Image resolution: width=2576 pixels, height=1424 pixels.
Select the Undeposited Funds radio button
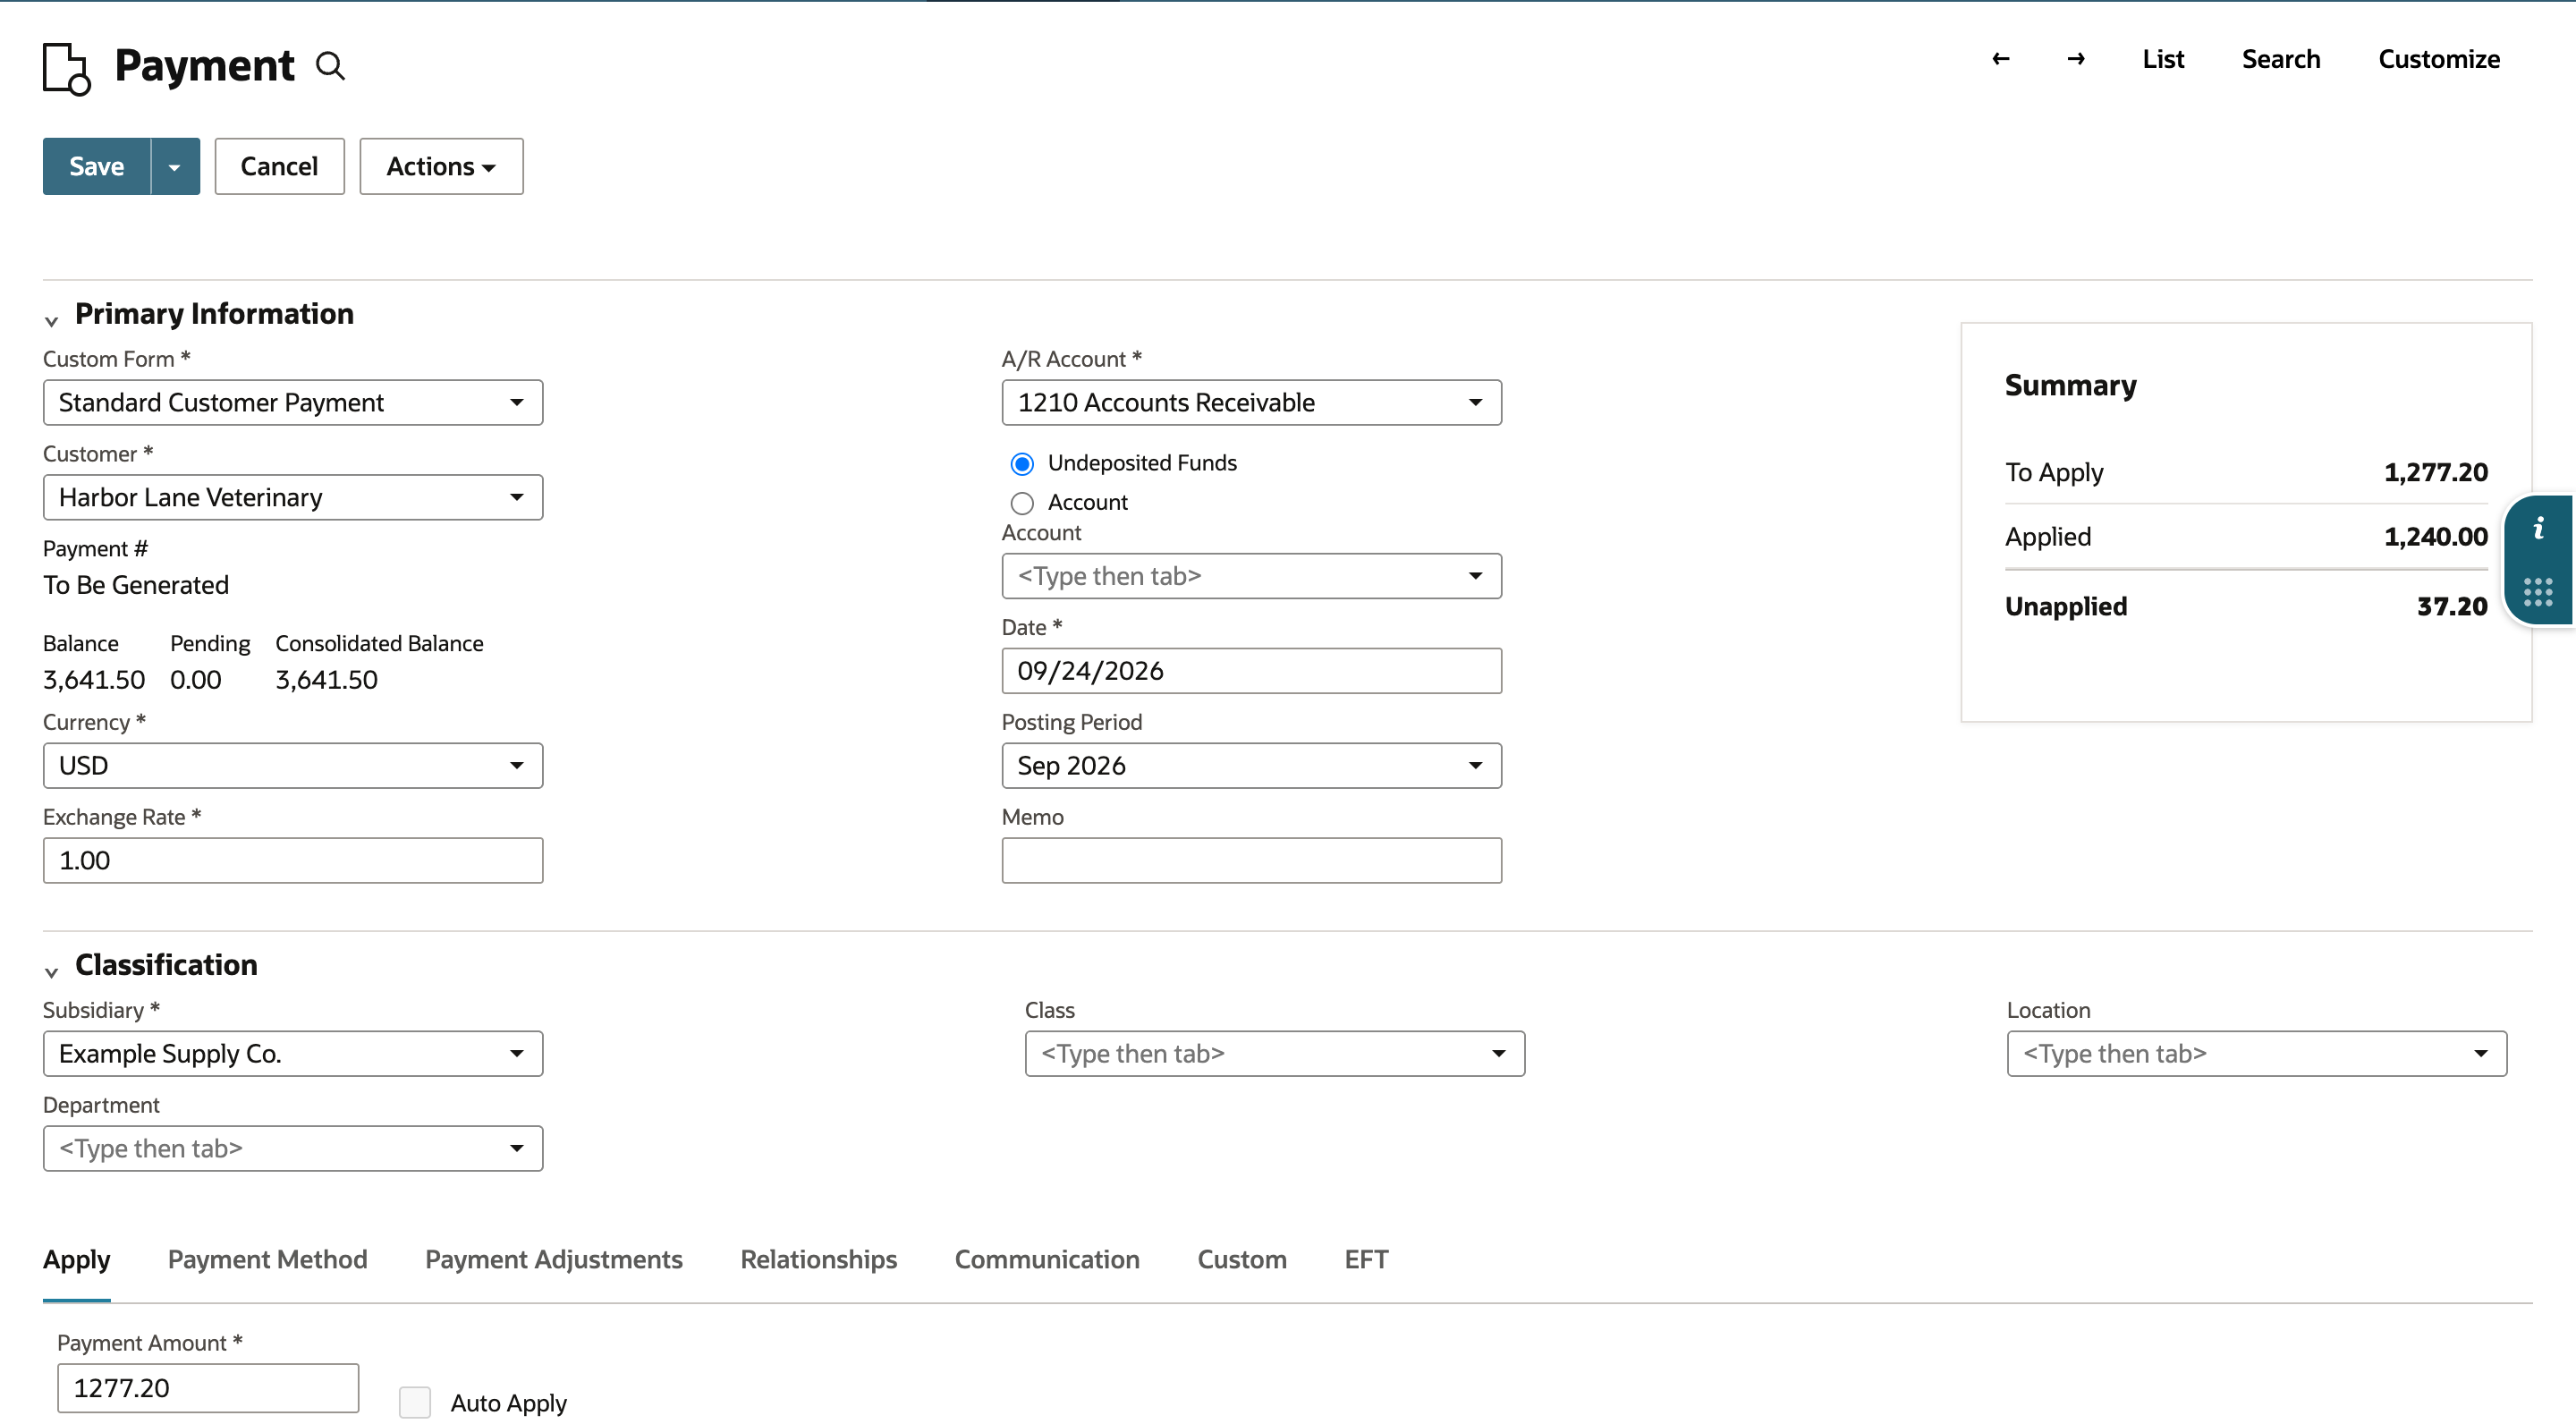click(1022, 464)
